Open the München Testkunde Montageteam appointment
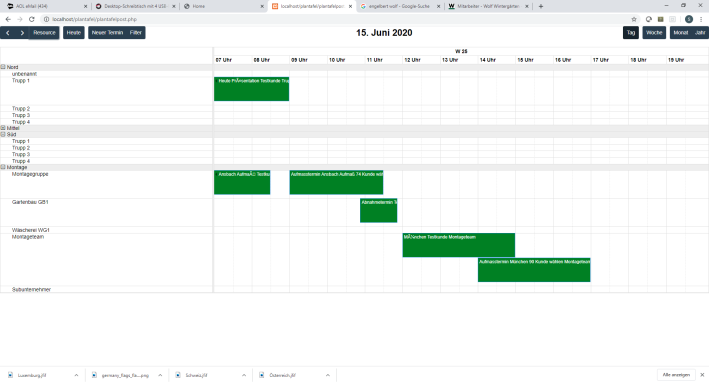The height and width of the screenshot is (384, 709). point(458,245)
